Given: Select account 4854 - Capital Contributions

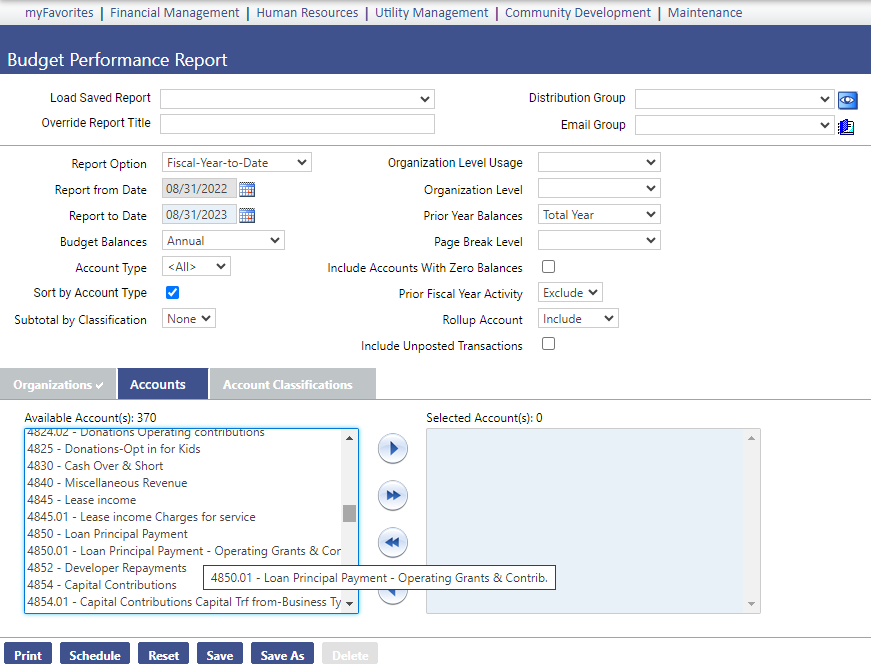Looking at the screenshot, I should point(114,585).
